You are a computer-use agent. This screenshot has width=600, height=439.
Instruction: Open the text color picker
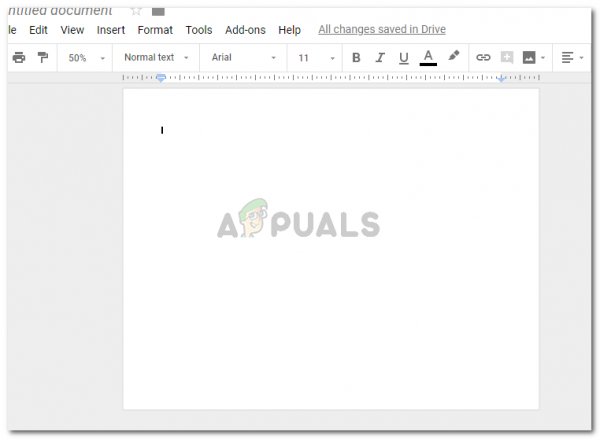(x=428, y=58)
